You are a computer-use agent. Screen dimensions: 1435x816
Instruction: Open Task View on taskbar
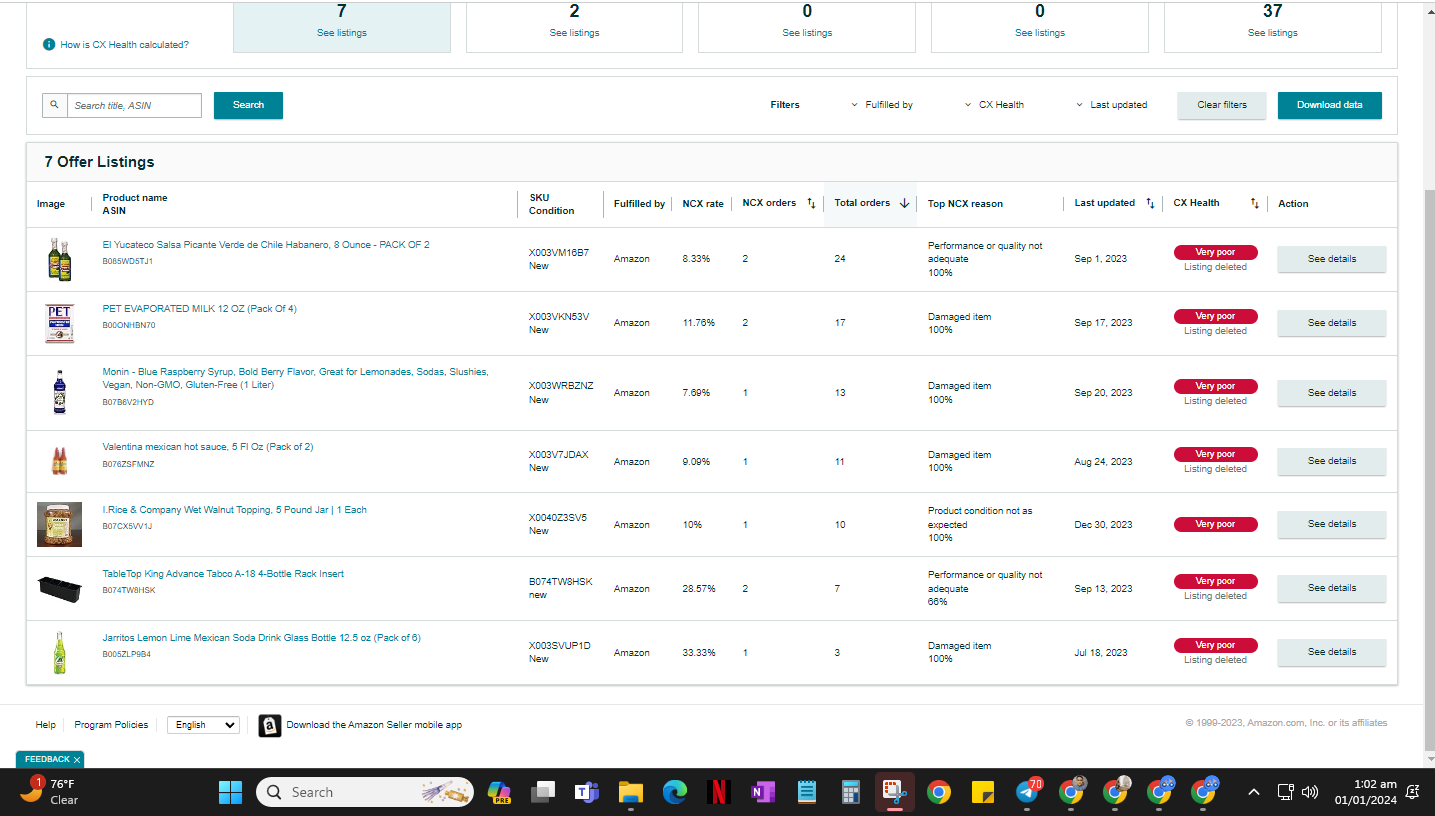coord(543,792)
